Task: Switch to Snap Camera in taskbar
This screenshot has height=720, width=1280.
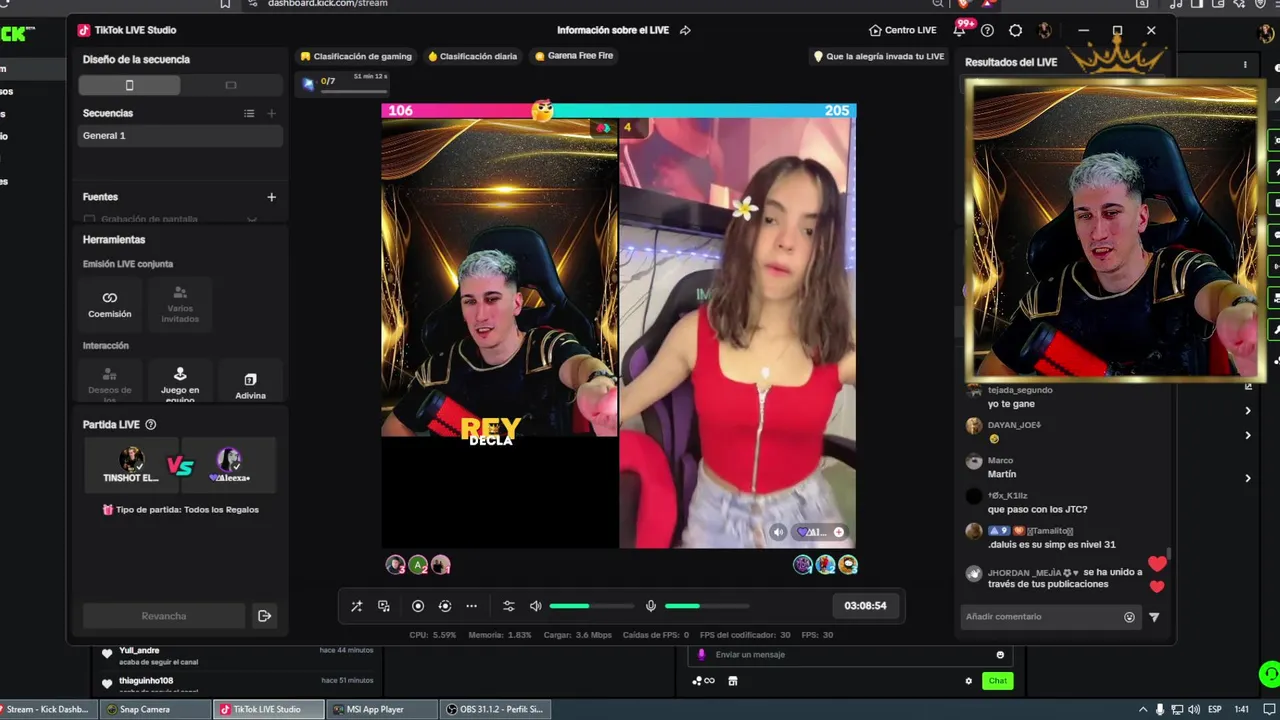Action: tap(155, 709)
